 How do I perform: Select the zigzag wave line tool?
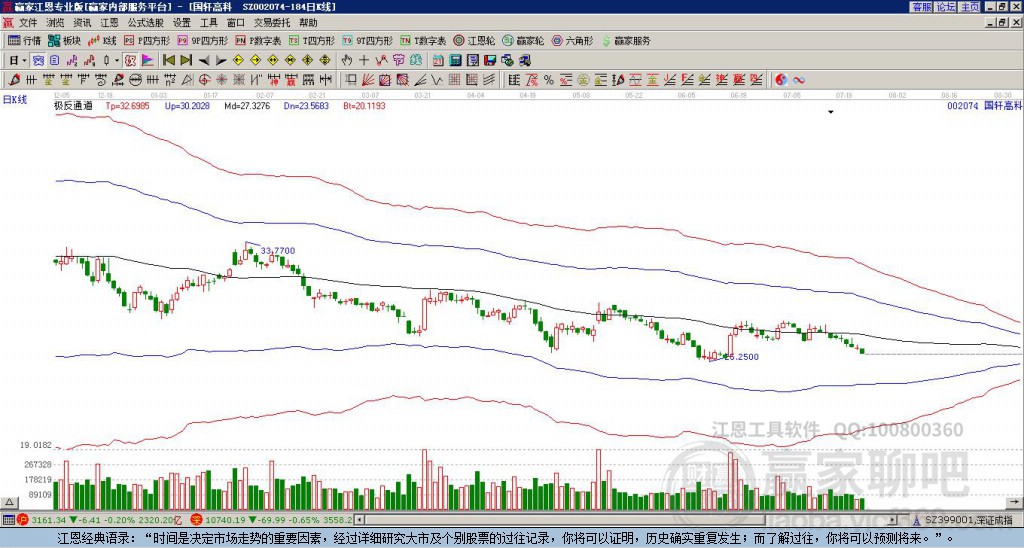pyautogui.click(x=437, y=80)
